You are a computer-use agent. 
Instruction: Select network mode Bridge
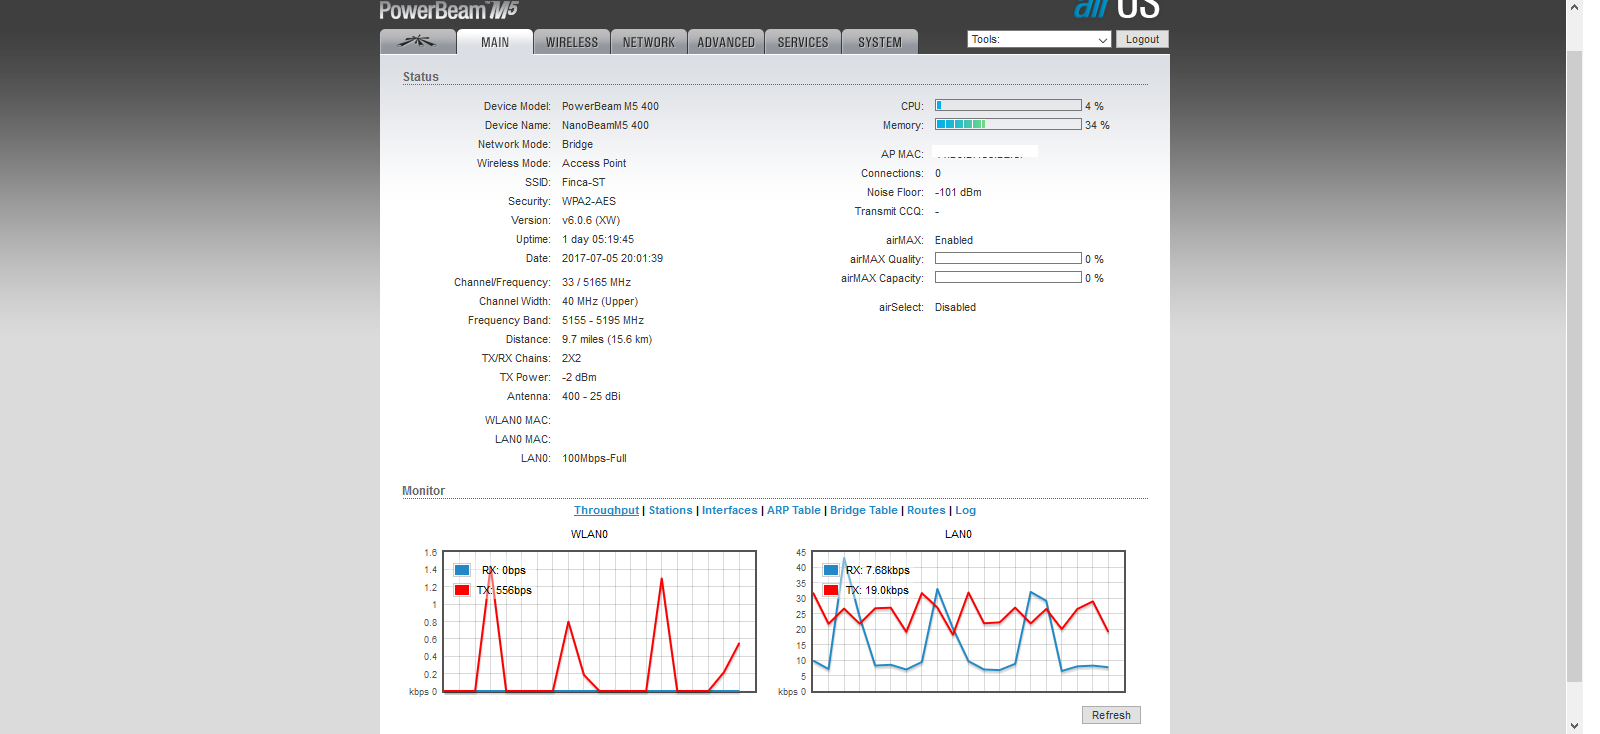577,144
